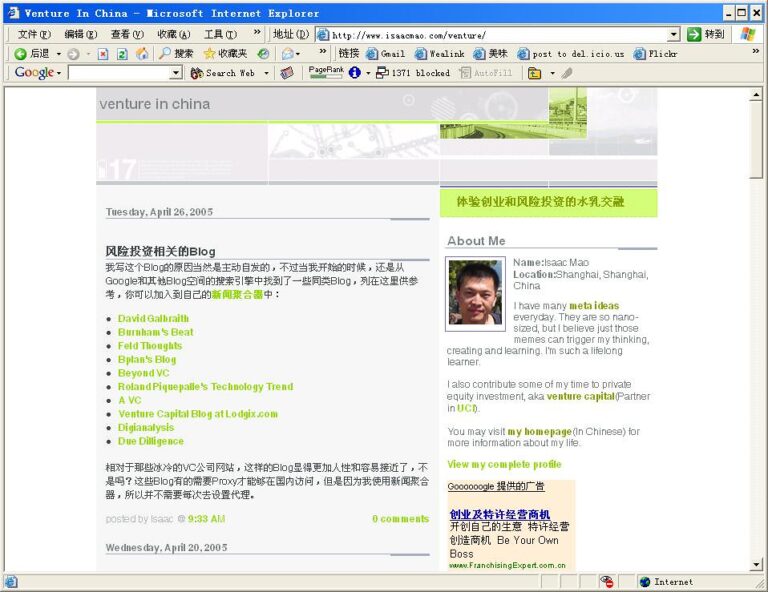The width and height of the screenshot is (768, 592).
Task: Open the 收藏(A) menu
Action: (x=173, y=34)
